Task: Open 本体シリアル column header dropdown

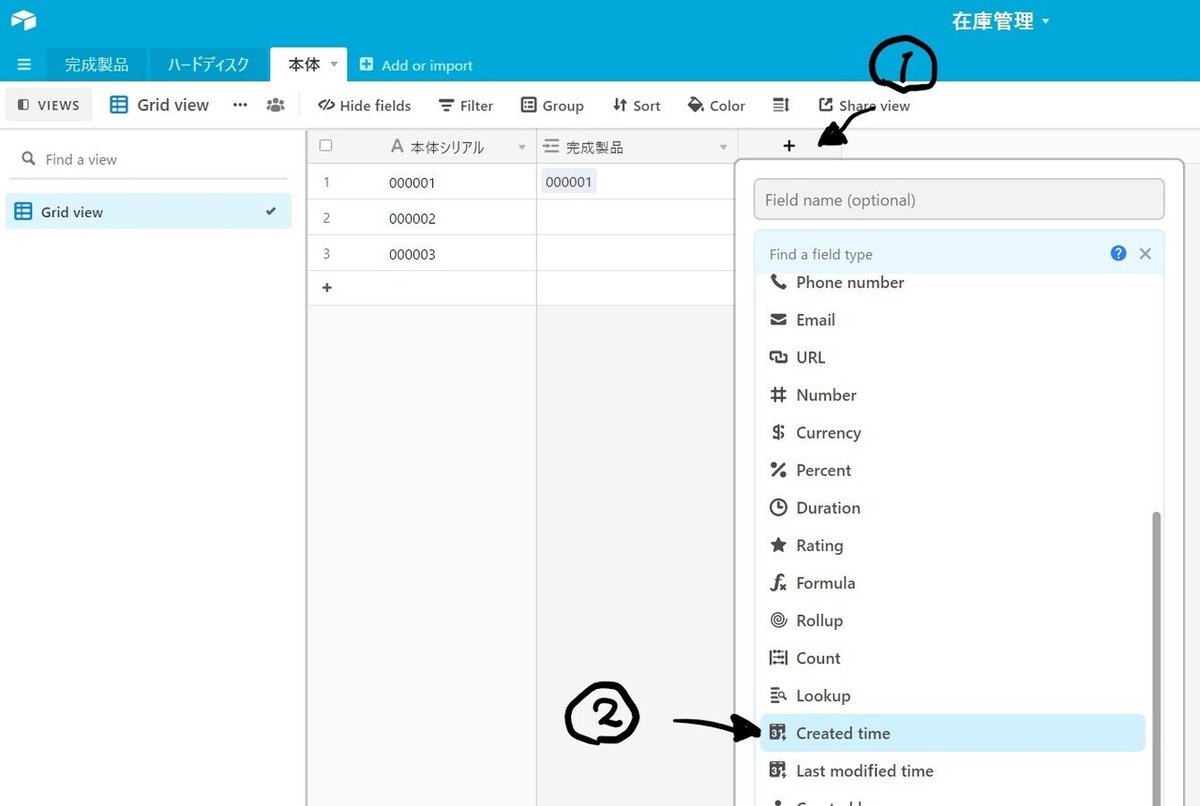Action: pos(522,148)
